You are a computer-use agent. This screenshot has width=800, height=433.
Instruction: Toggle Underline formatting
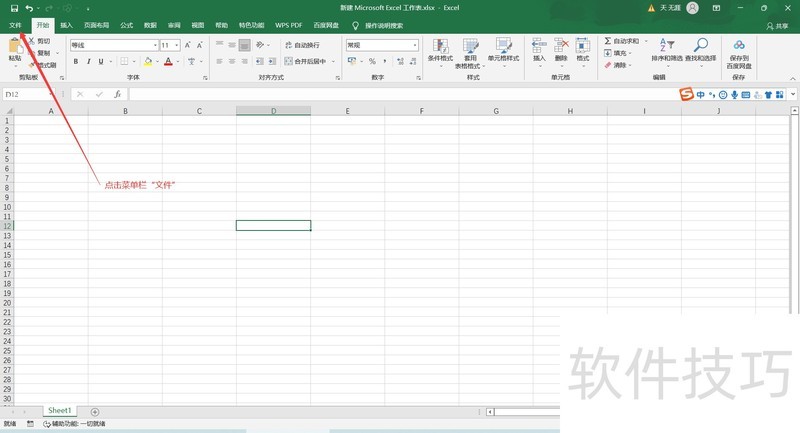[x=101, y=61]
